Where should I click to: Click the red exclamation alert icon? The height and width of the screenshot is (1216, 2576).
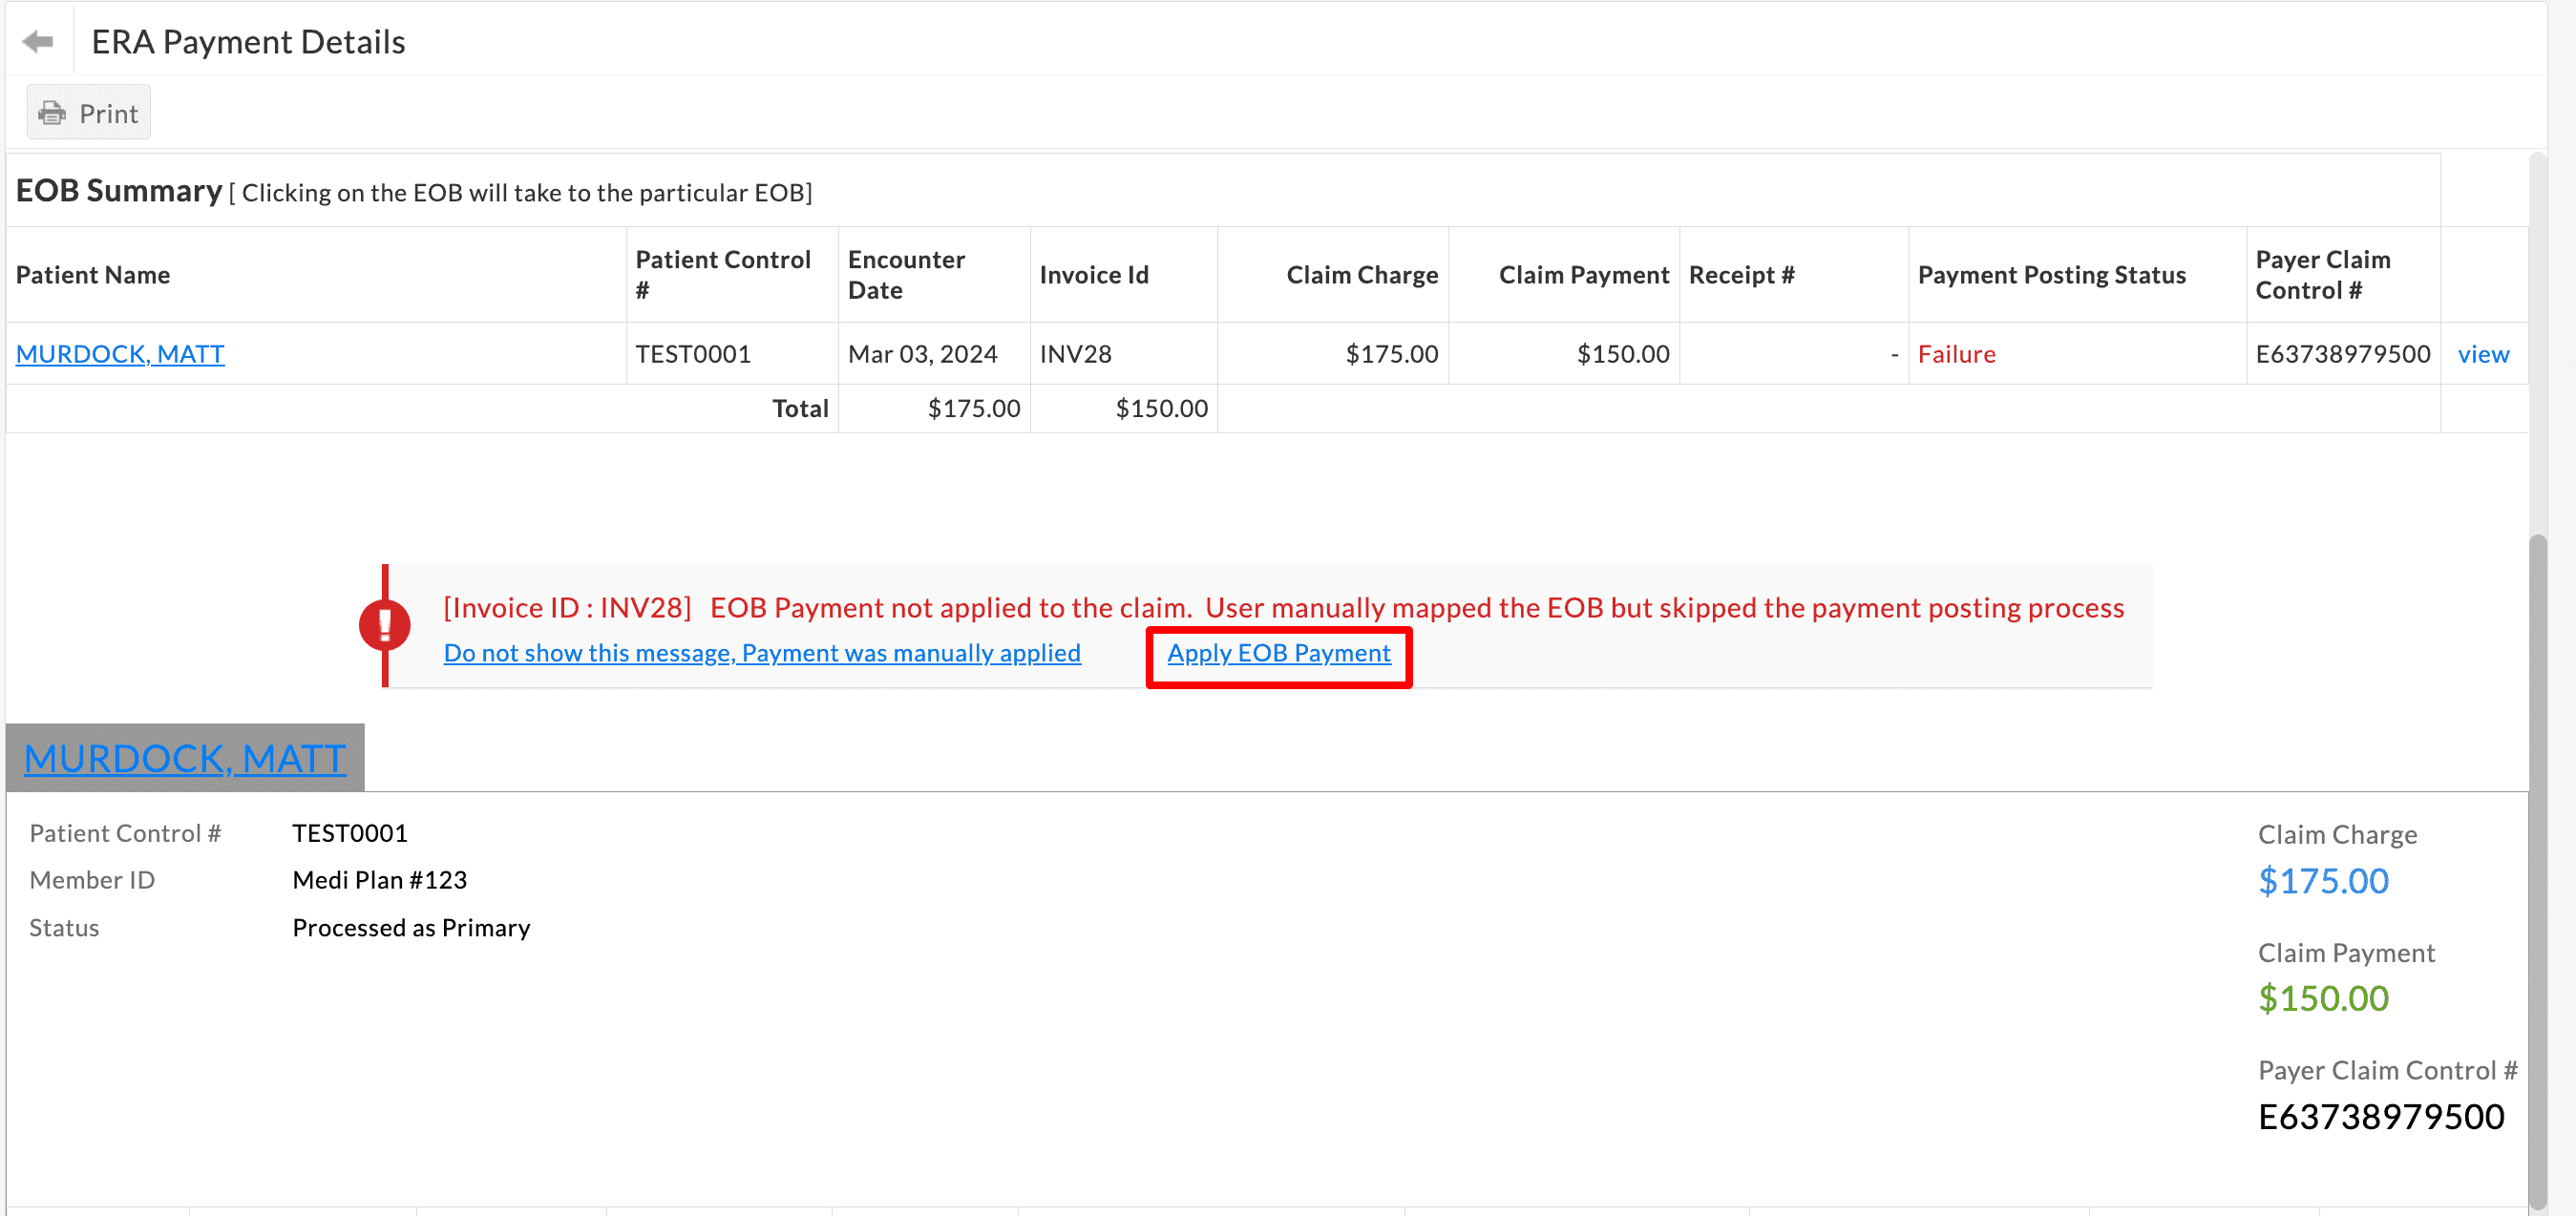386,625
